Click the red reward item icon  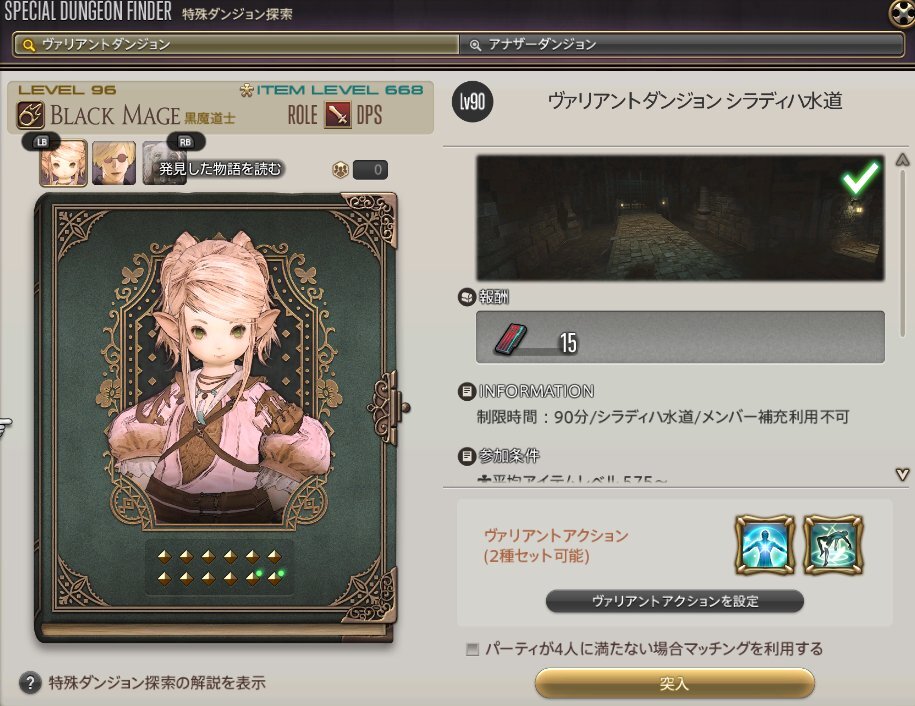click(x=510, y=340)
